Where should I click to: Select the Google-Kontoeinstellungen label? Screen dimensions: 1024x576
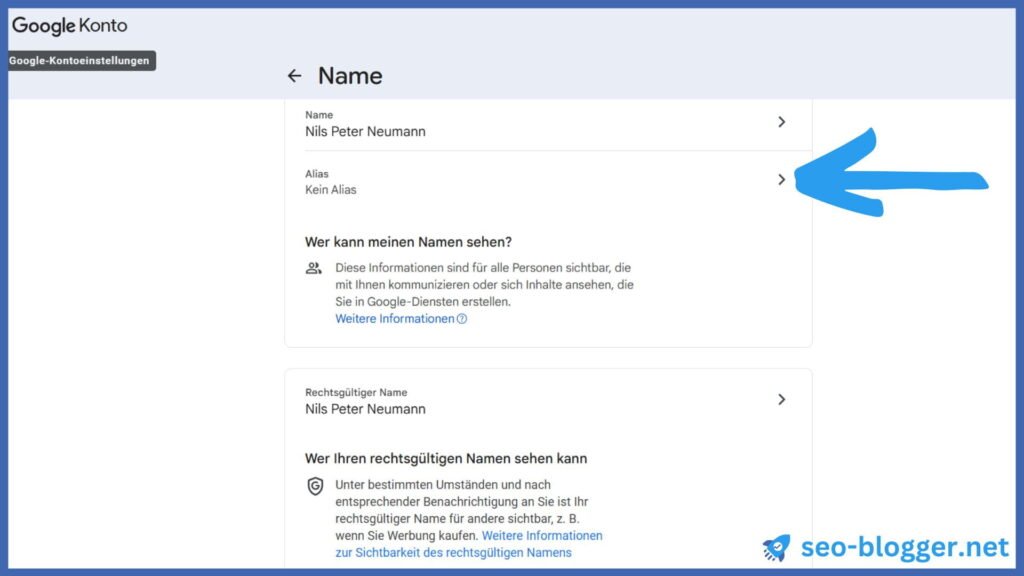click(x=80, y=61)
